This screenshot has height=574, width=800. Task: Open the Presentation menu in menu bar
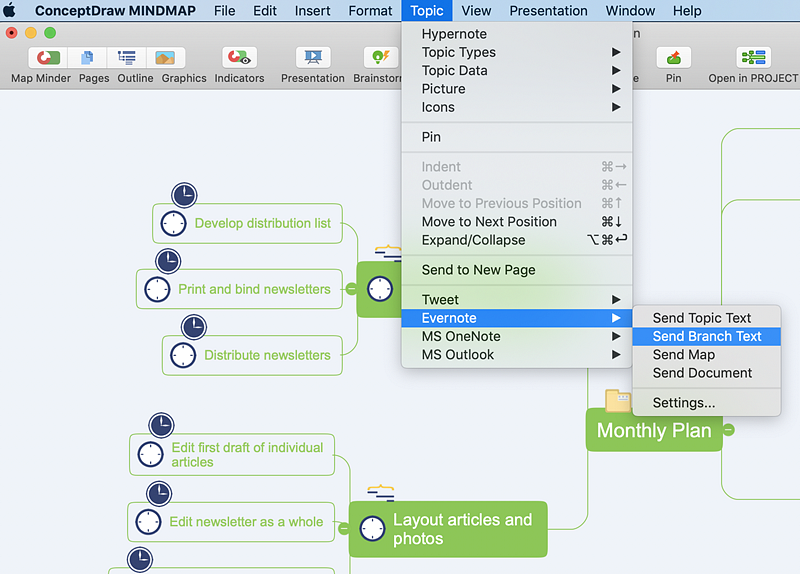[548, 11]
